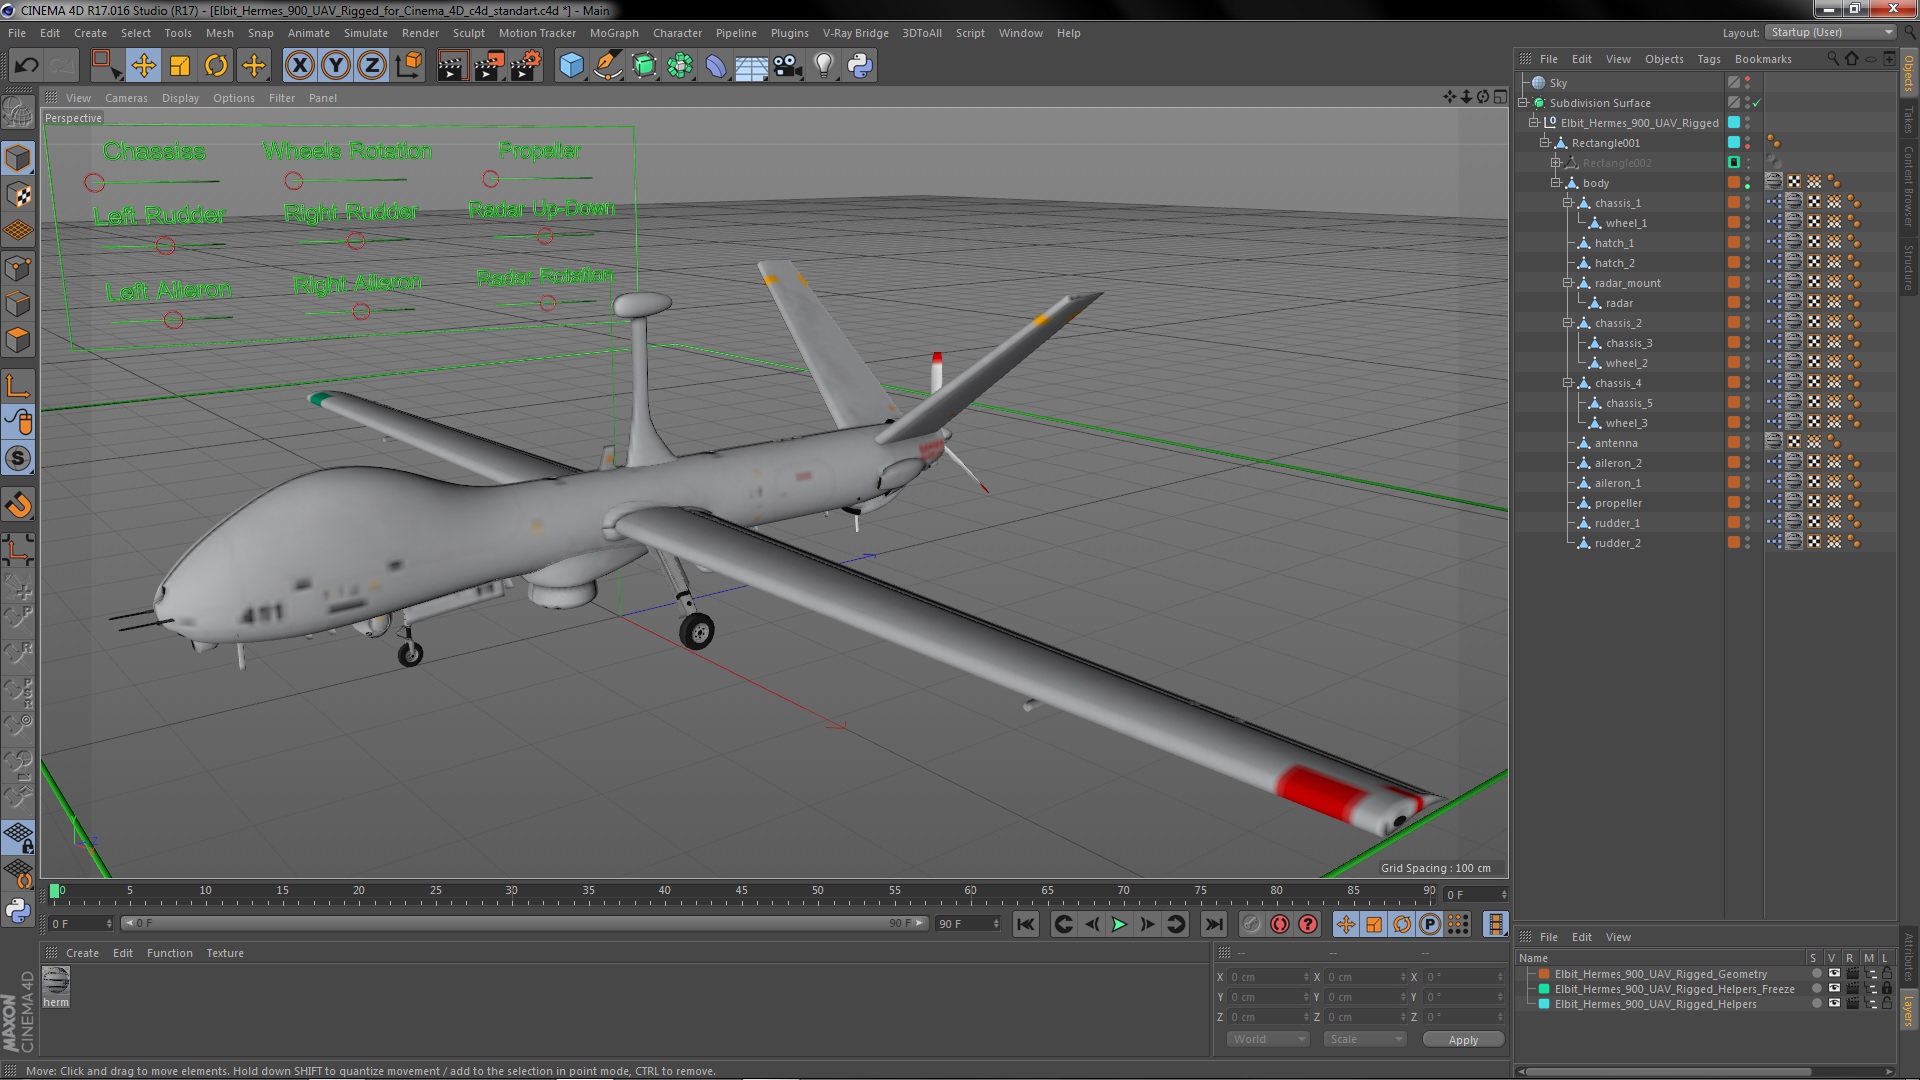This screenshot has width=1920, height=1080.
Task: Enable Texture mode checkerboard icon
Action: pyautogui.click(x=18, y=195)
